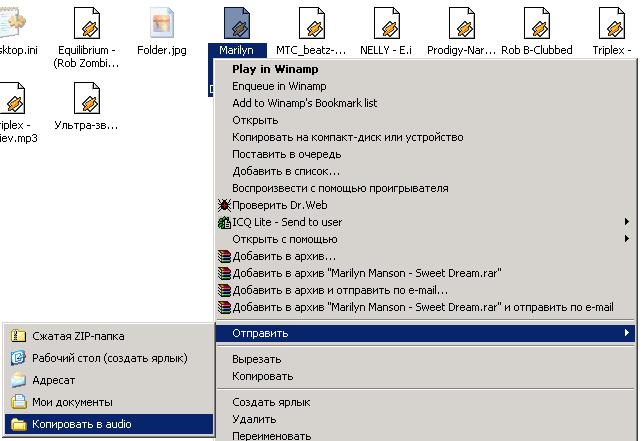Click the MTC_beatz-... file name label
The height and width of the screenshot is (441, 644).
[x=311, y=50]
